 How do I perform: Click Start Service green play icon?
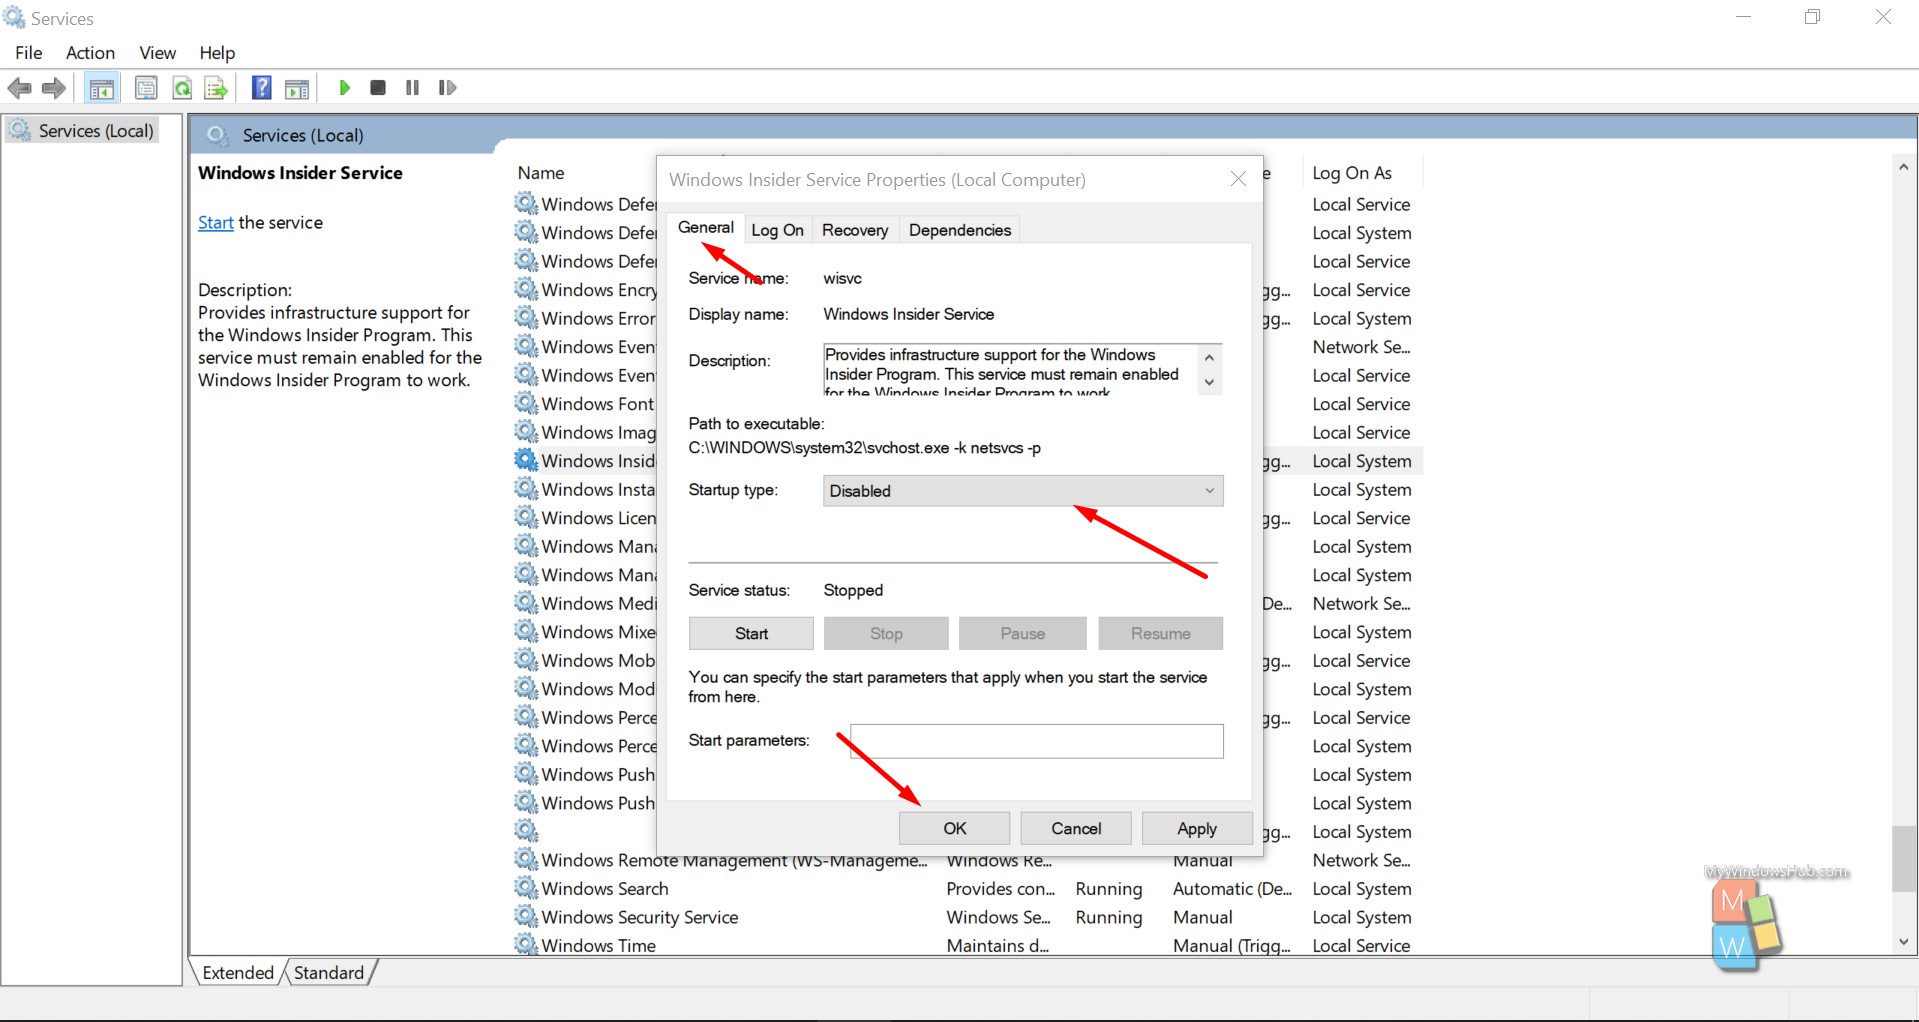[x=344, y=88]
